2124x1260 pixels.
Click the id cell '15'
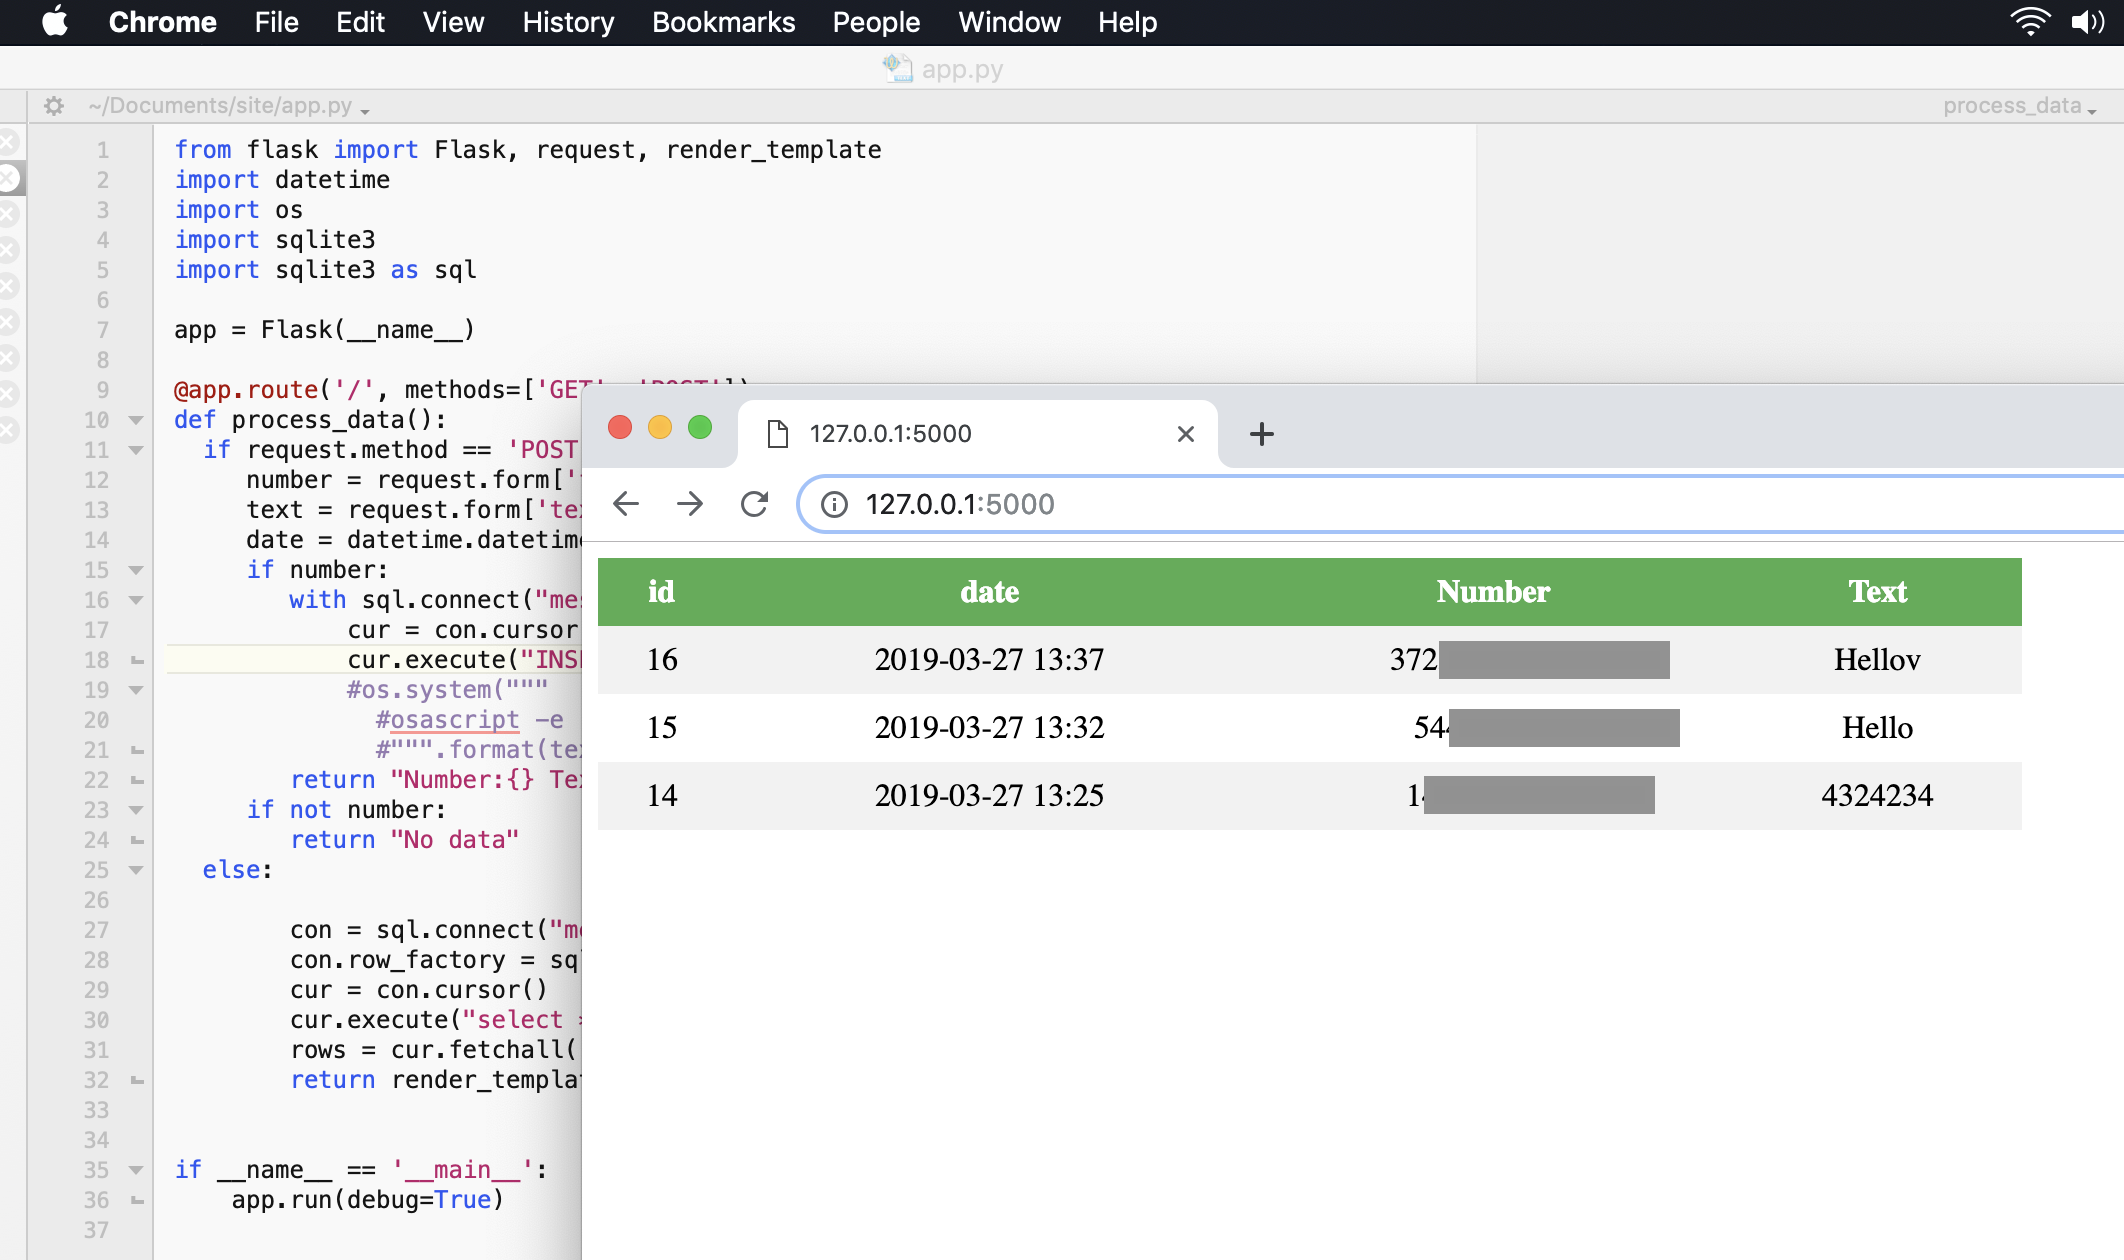pos(662,728)
